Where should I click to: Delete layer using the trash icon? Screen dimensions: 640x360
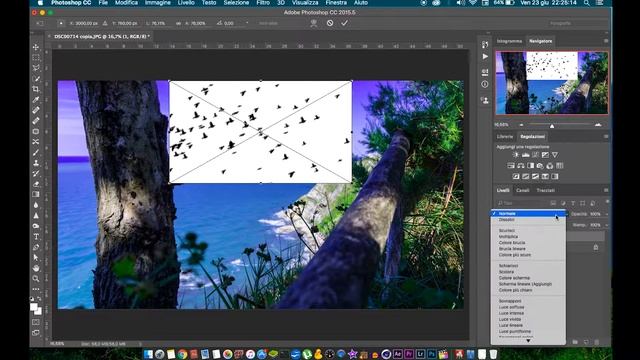(596, 342)
